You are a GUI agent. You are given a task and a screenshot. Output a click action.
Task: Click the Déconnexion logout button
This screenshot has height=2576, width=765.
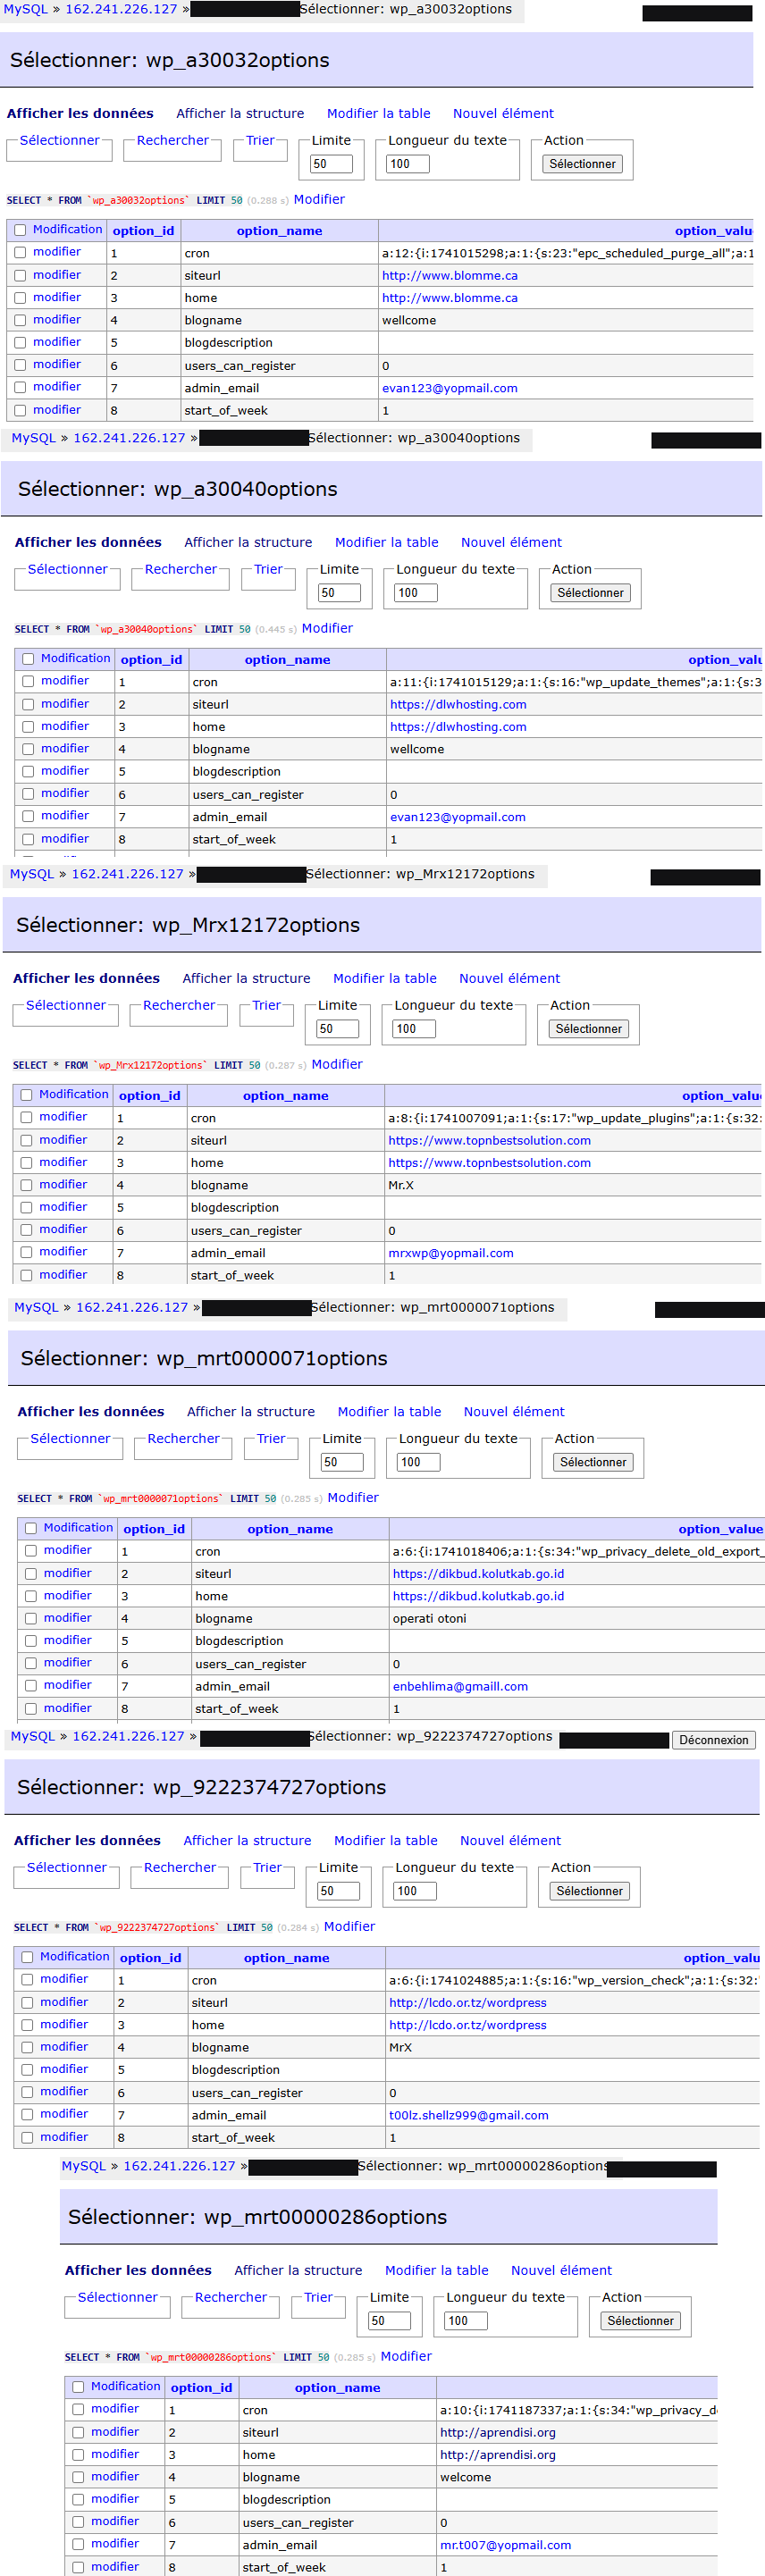pos(713,1740)
